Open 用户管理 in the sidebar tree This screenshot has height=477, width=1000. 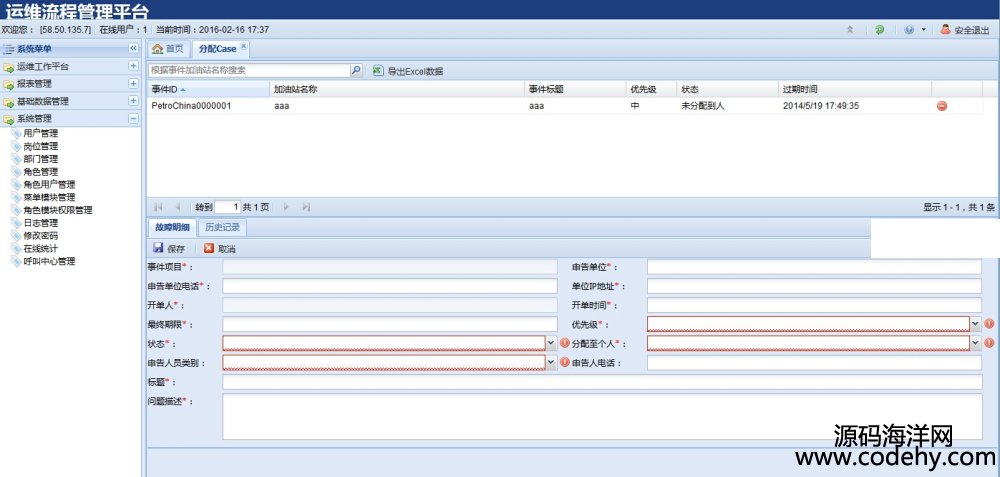[x=40, y=133]
